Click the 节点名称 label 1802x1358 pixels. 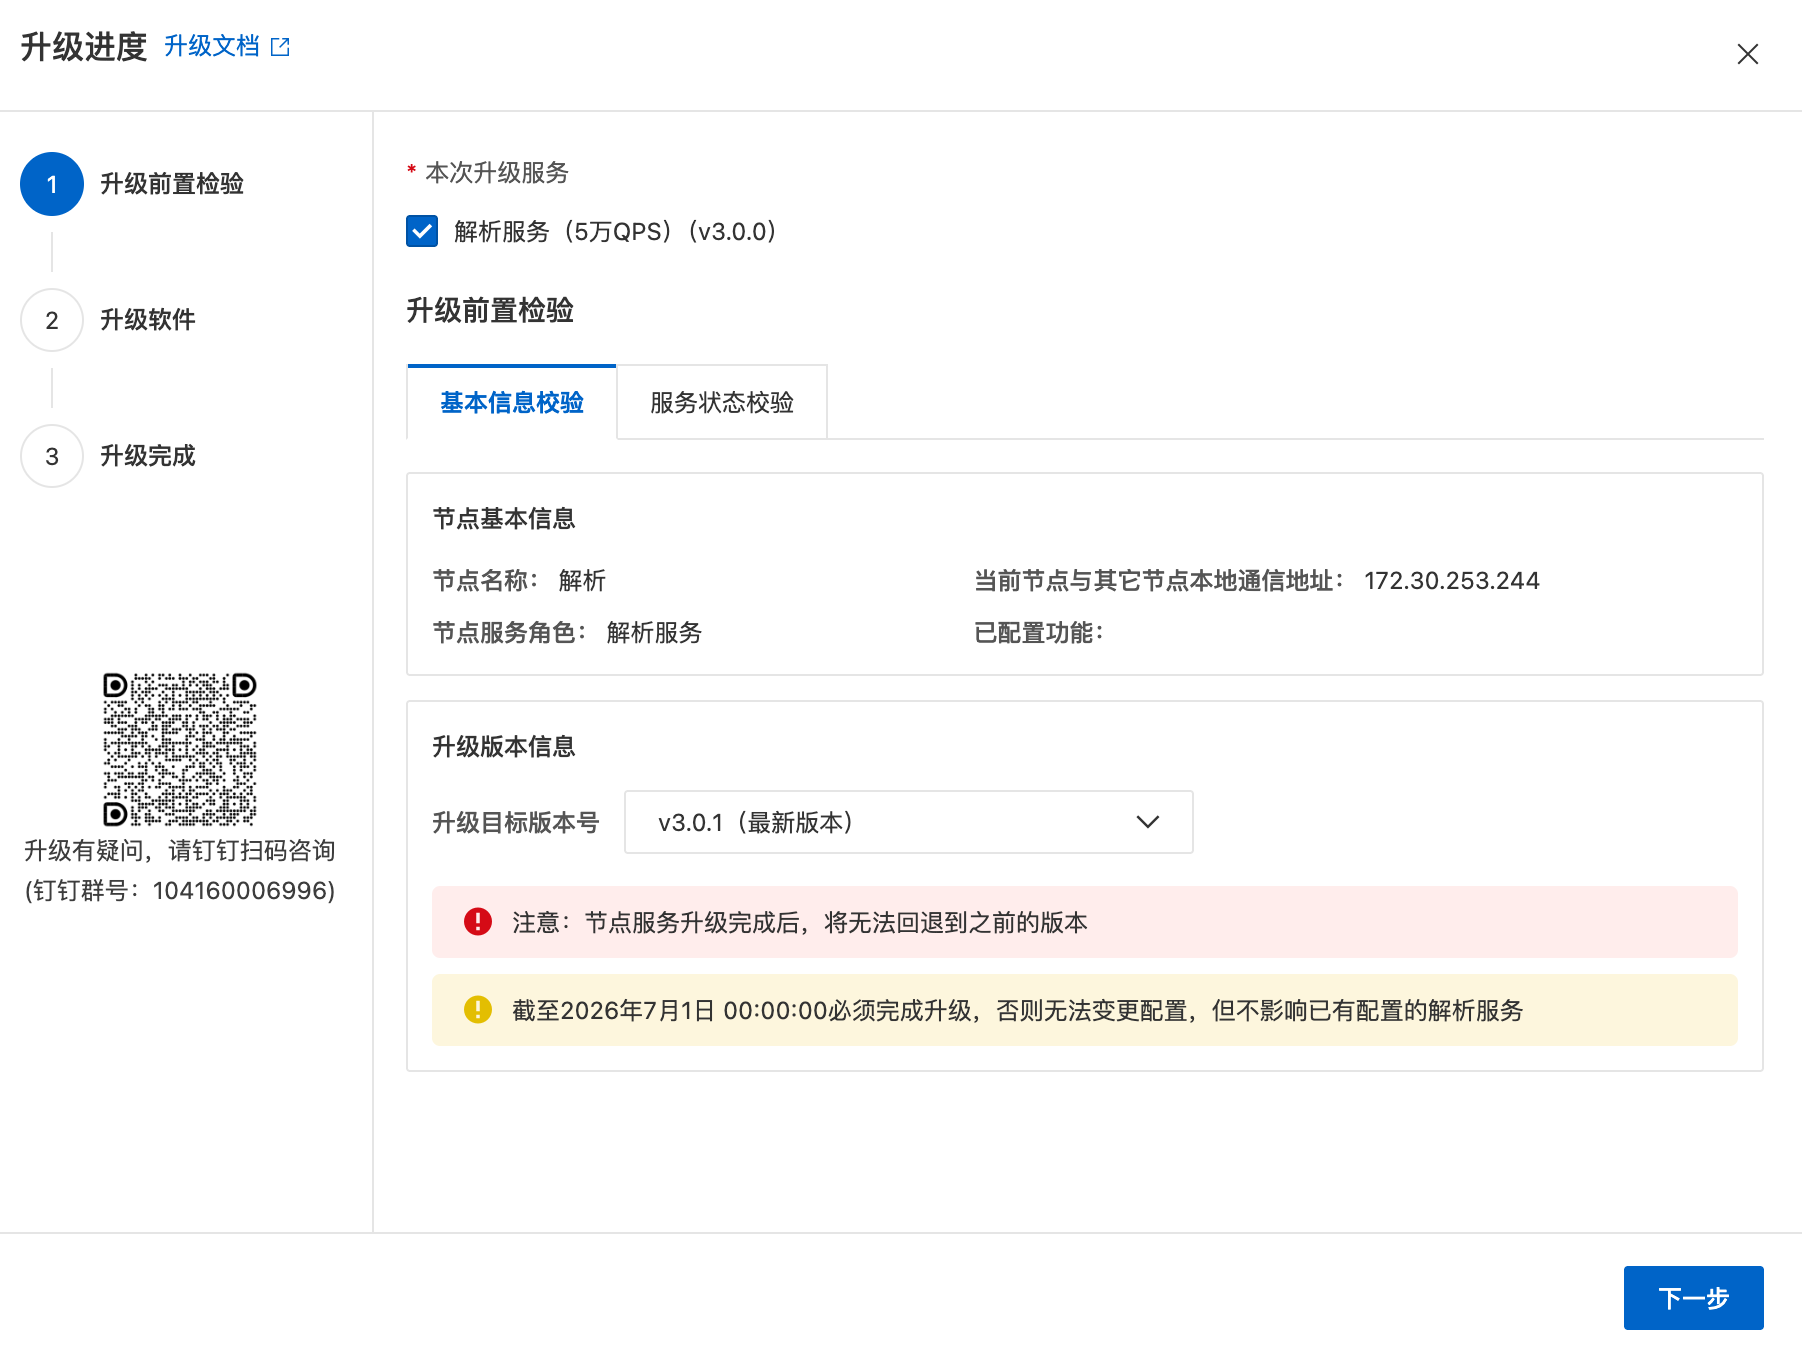pyautogui.click(x=485, y=581)
